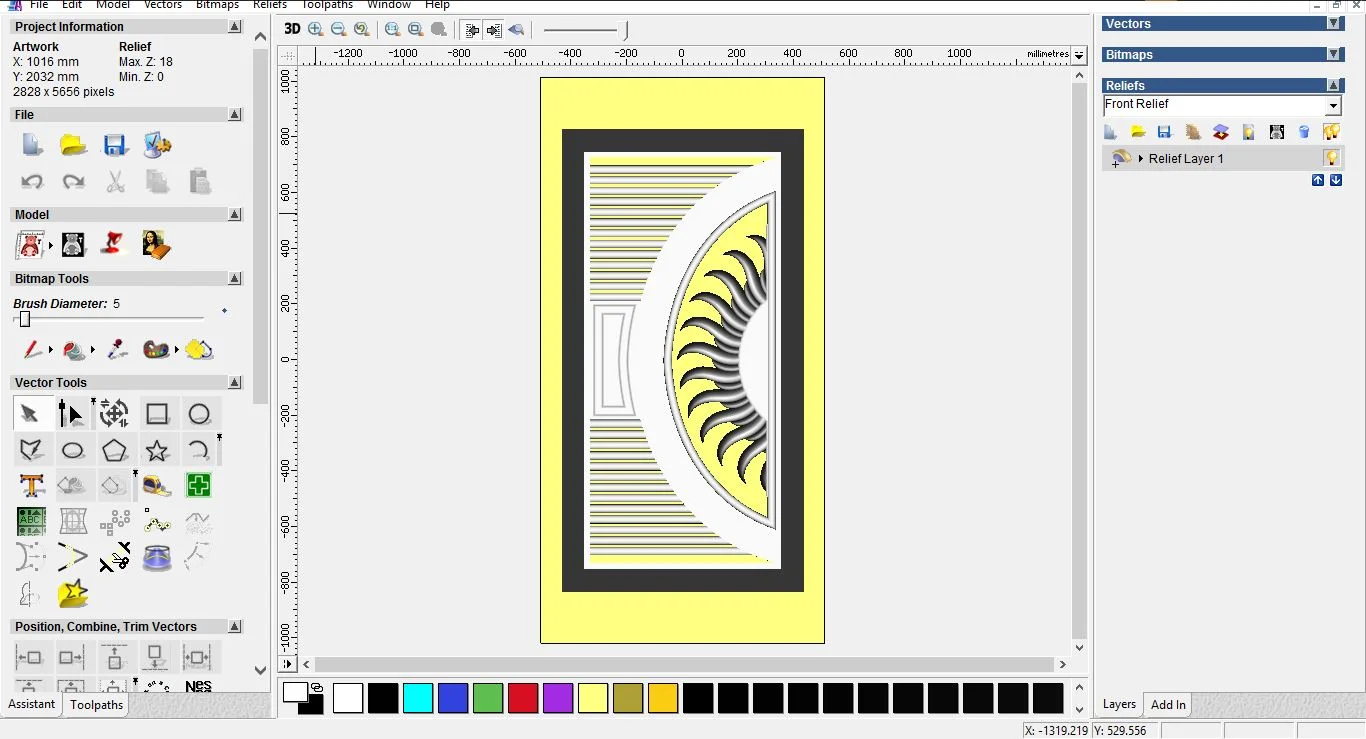Collapse the Vector Tools section
Image resolution: width=1366 pixels, height=739 pixels.
[x=235, y=383]
